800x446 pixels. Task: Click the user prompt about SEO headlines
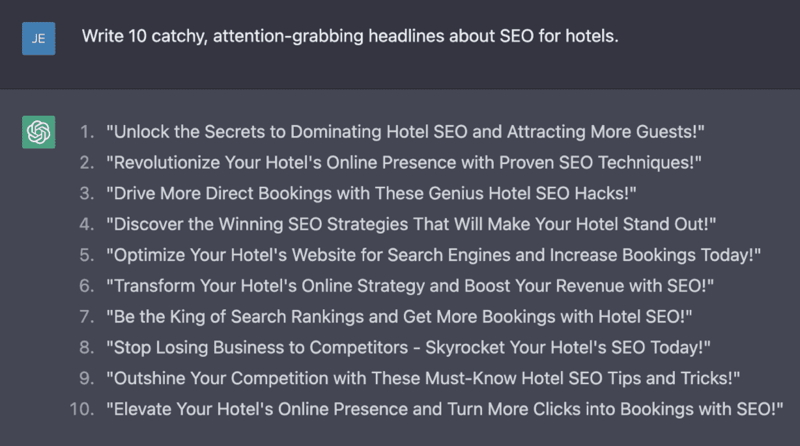351,38
